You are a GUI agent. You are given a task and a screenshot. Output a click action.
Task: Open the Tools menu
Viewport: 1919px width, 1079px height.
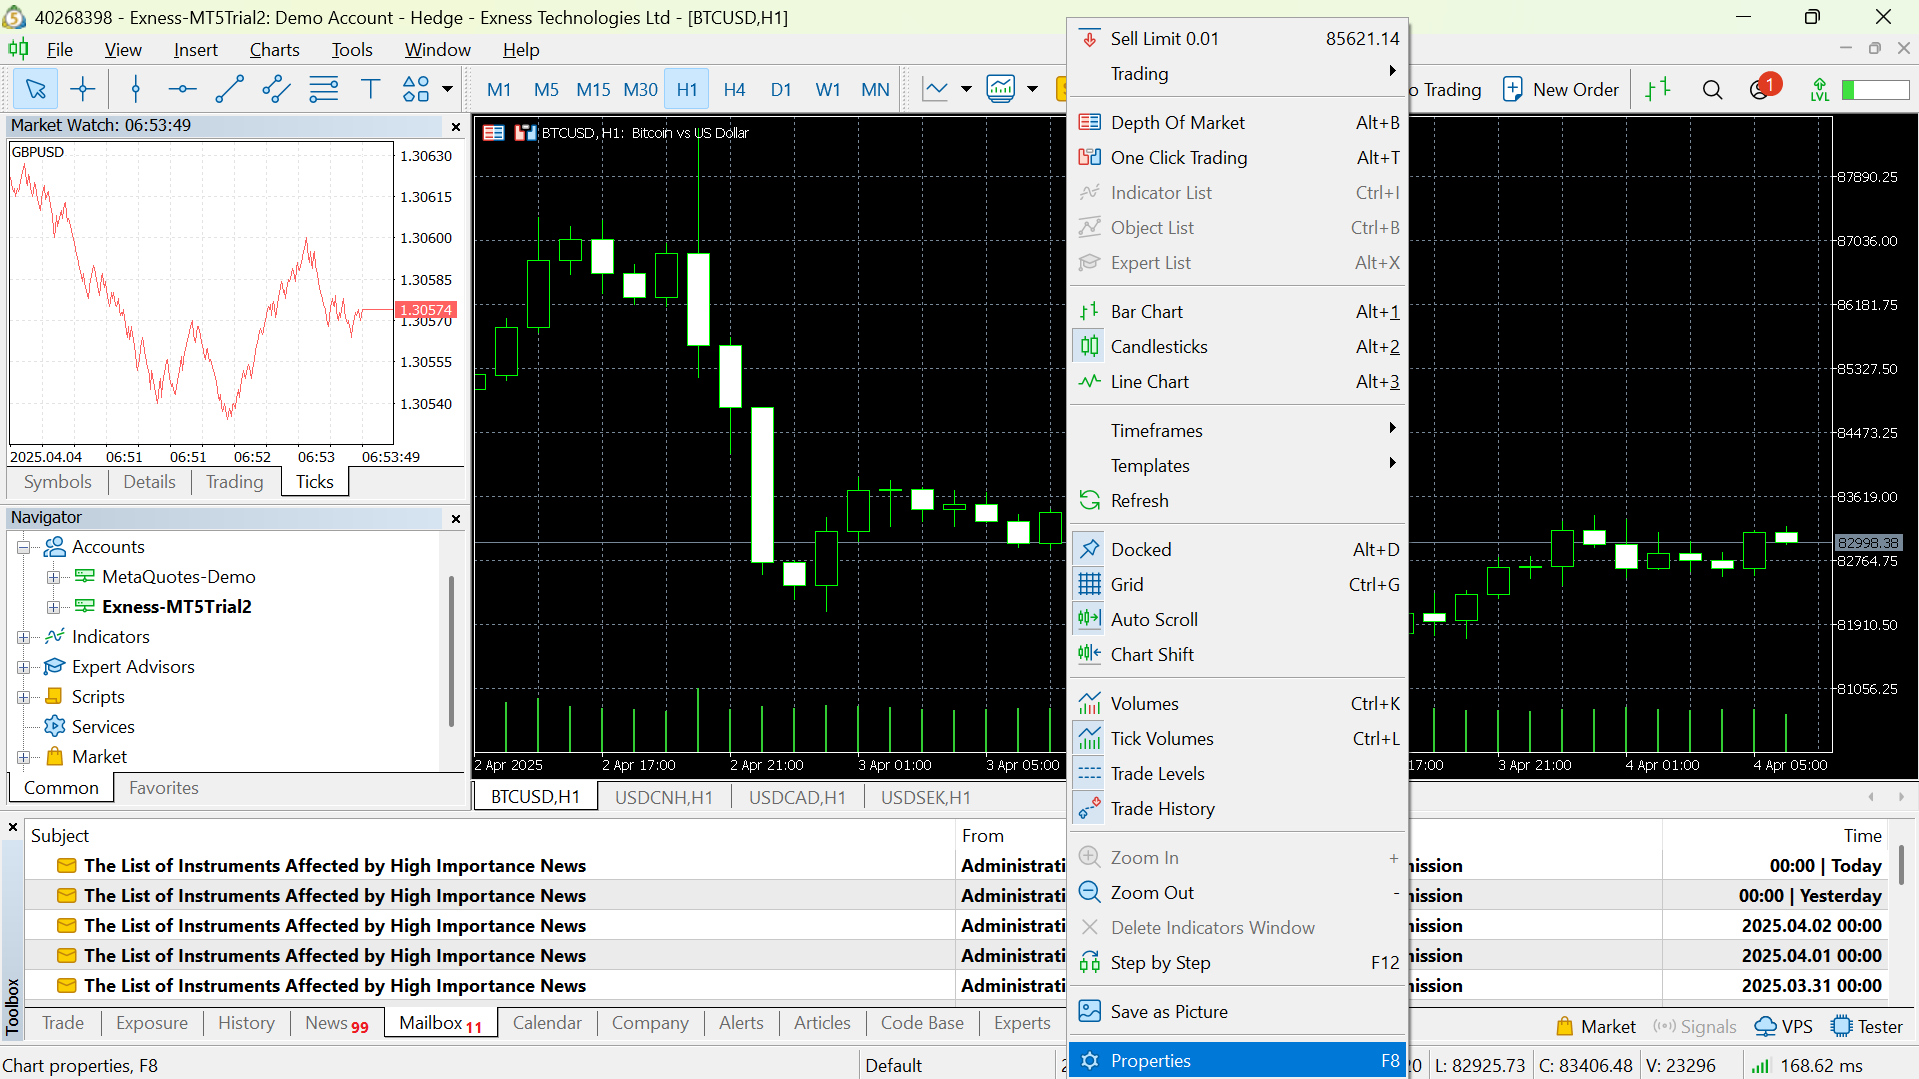352,49
